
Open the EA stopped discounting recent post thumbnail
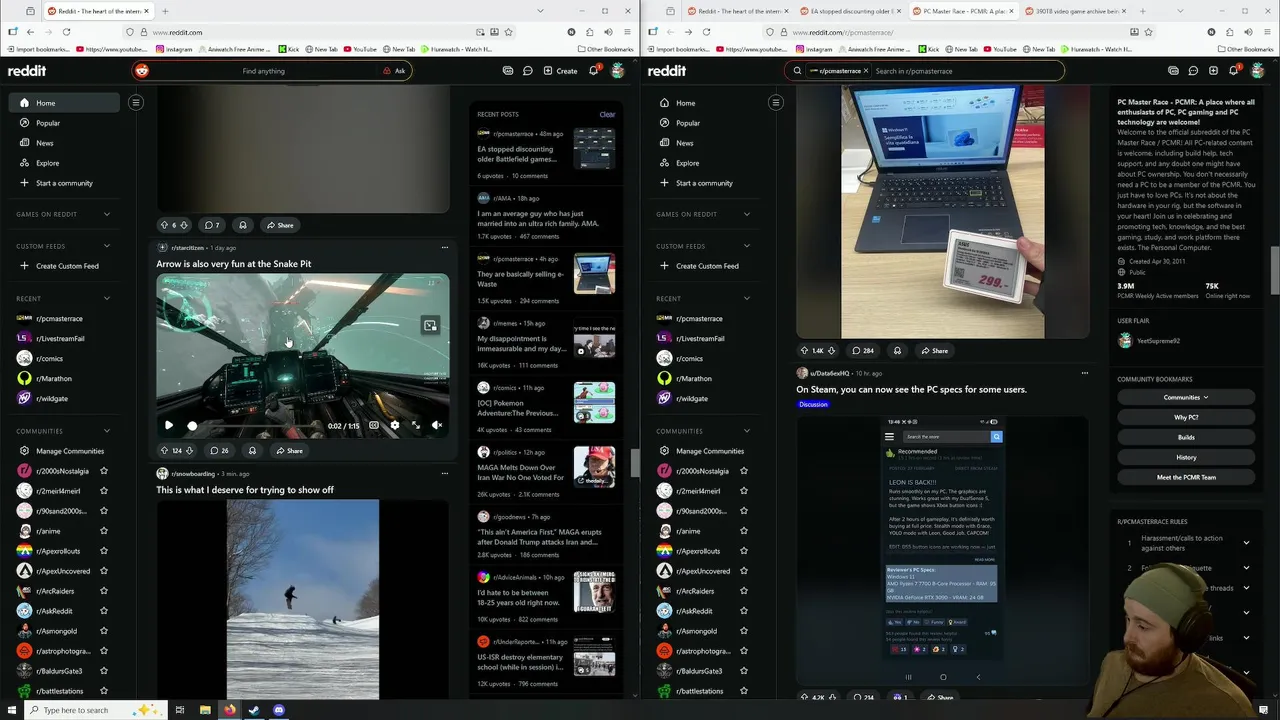[x=594, y=149]
